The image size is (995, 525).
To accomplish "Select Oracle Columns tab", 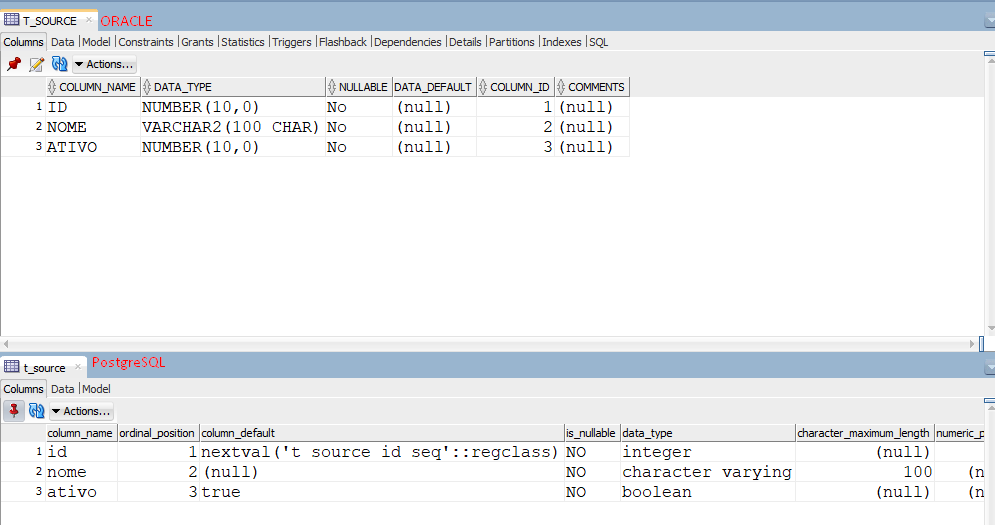I will pos(23,42).
